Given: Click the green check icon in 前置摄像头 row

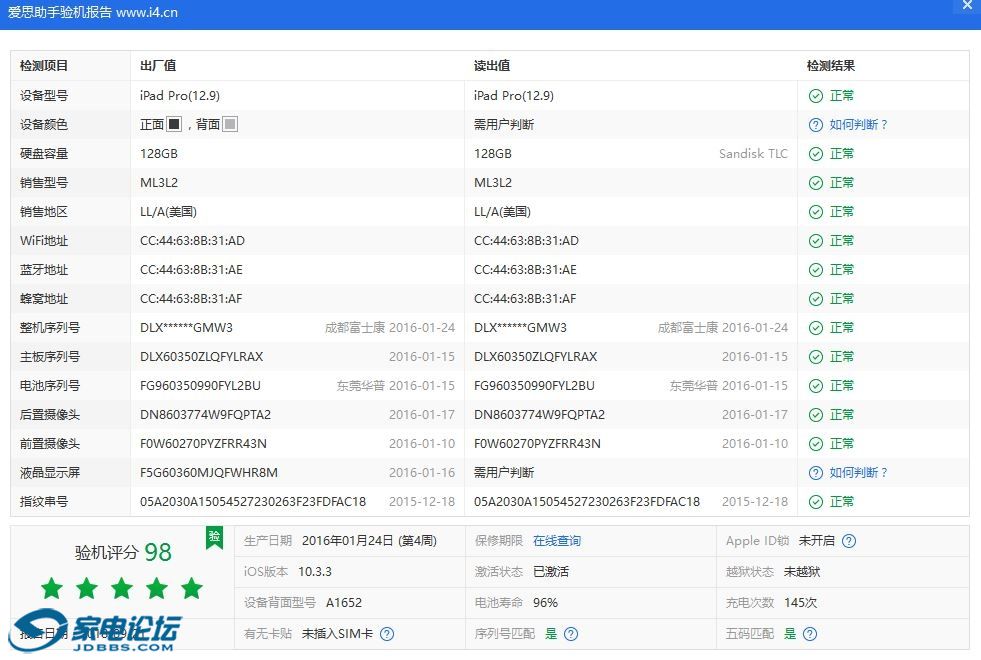Looking at the screenshot, I should pos(816,444).
